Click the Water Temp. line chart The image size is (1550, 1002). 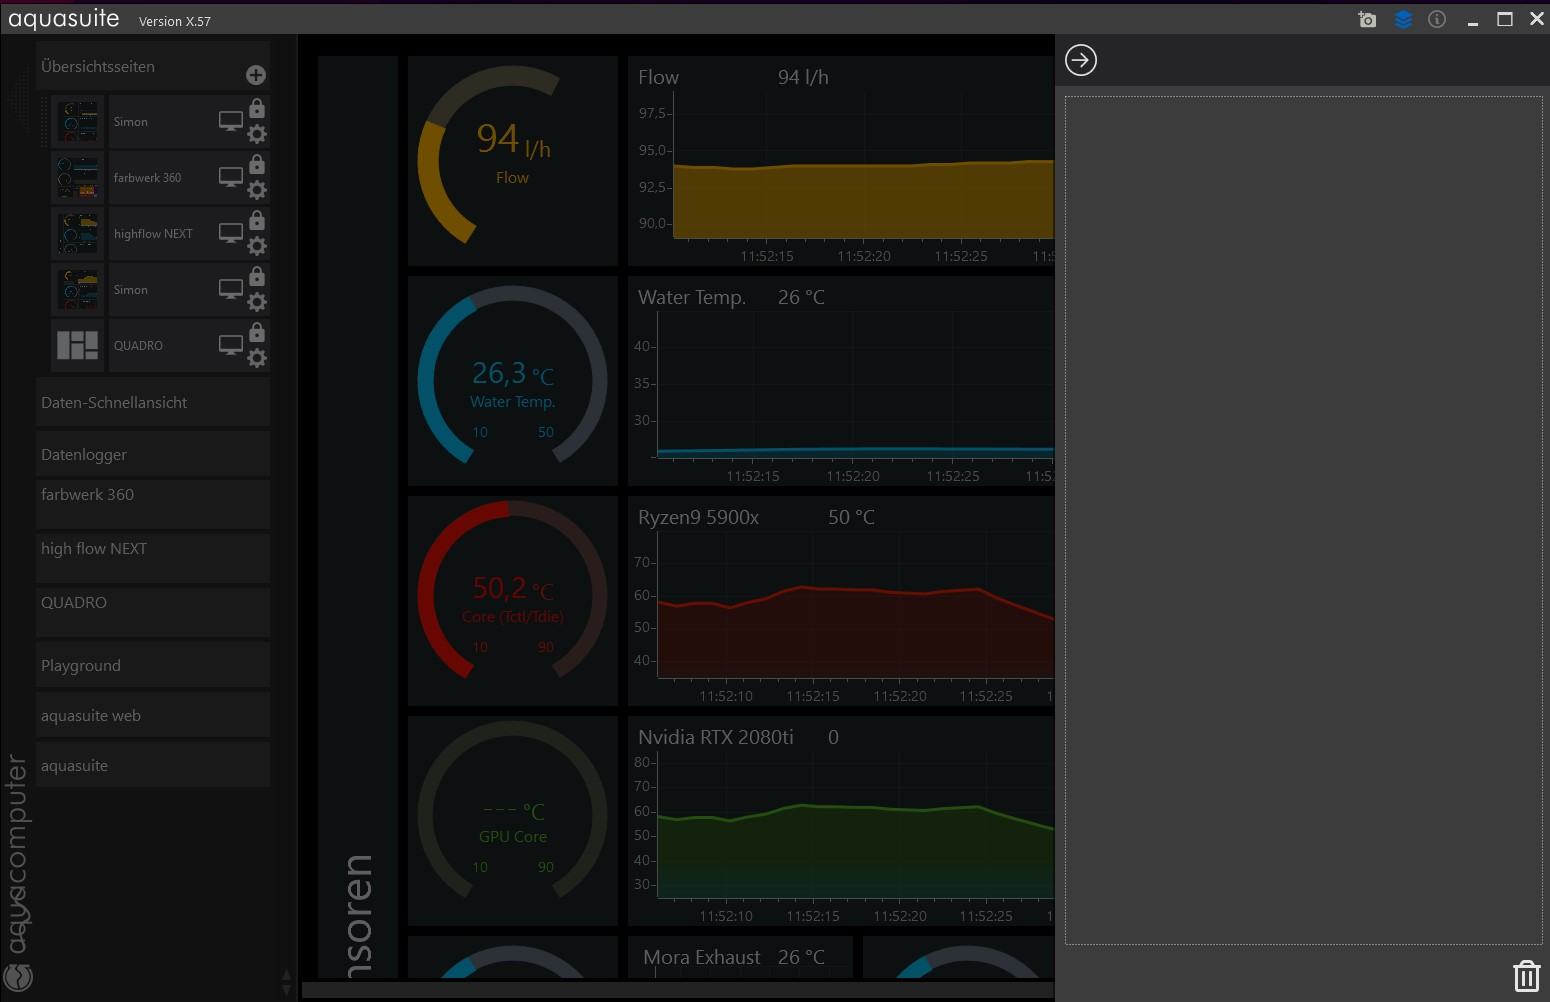(x=841, y=381)
